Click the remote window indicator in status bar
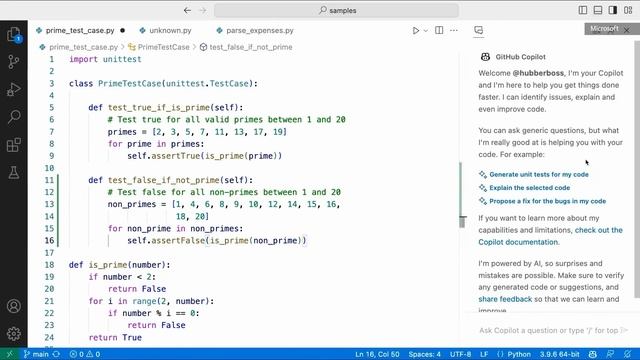This screenshot has width=640, height=360. tap(9, 354)
